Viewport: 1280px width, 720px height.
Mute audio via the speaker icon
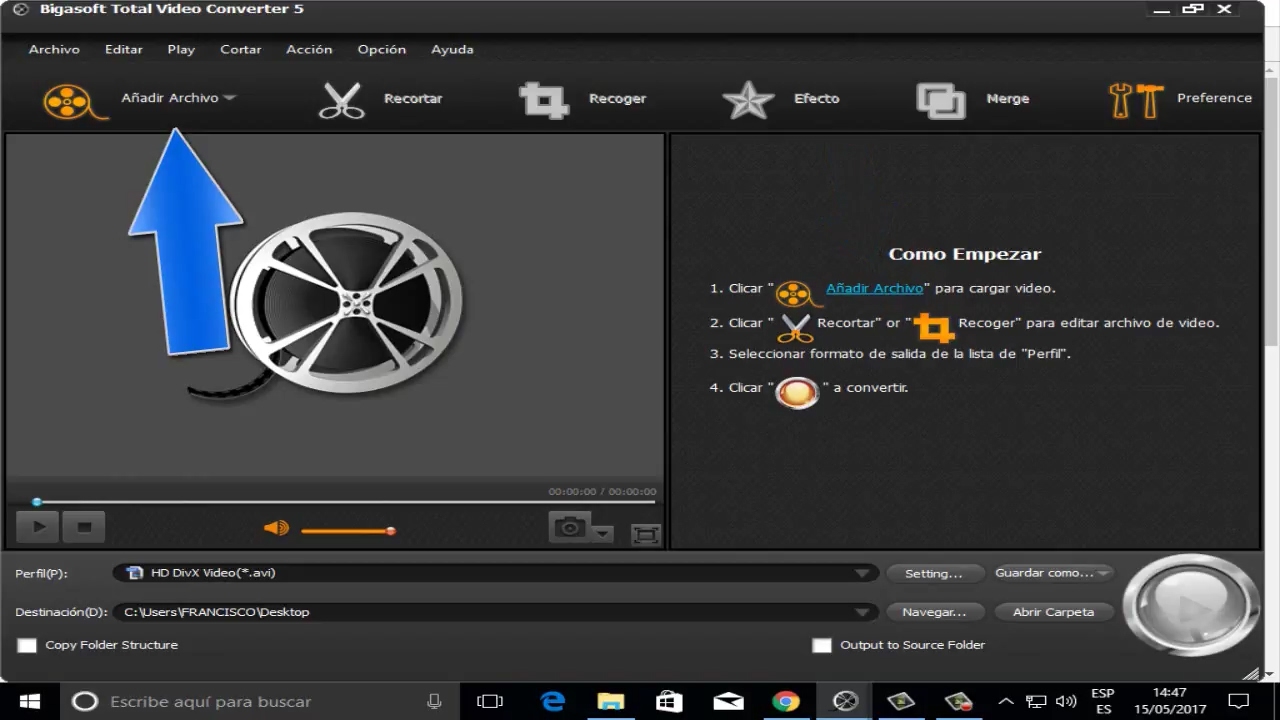[x=276, y=528]
